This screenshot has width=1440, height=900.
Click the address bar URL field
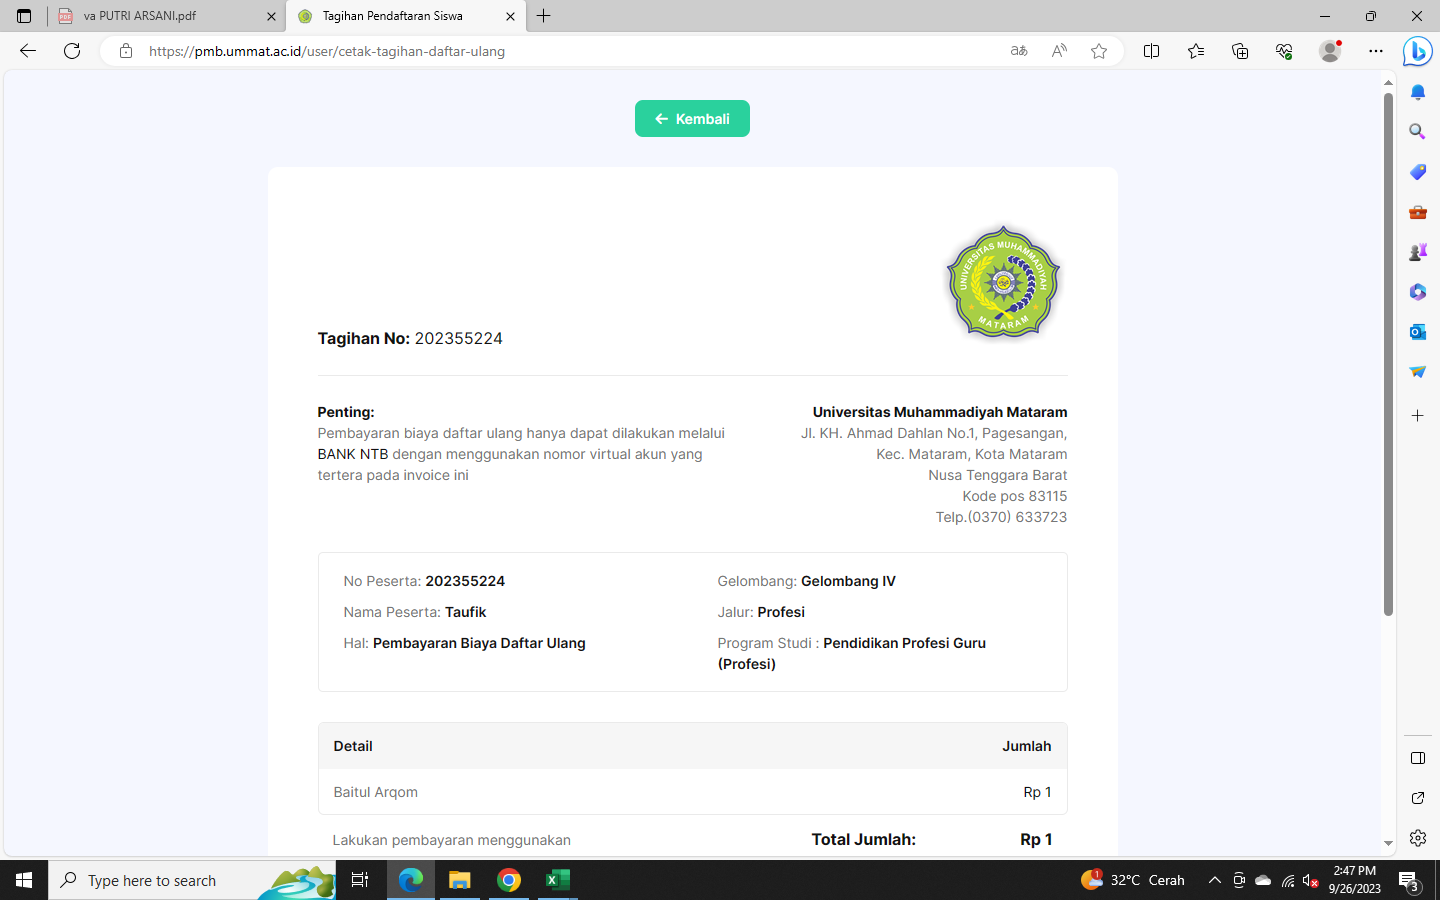pos(560,51)
